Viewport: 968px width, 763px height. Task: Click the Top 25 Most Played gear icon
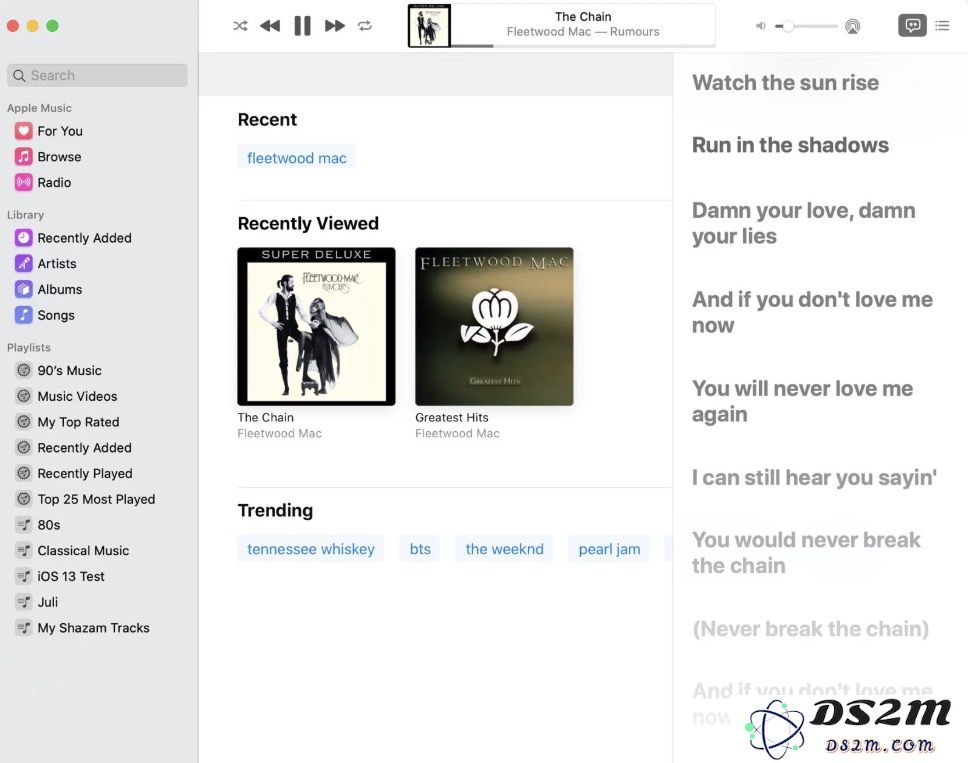[23, 499]
